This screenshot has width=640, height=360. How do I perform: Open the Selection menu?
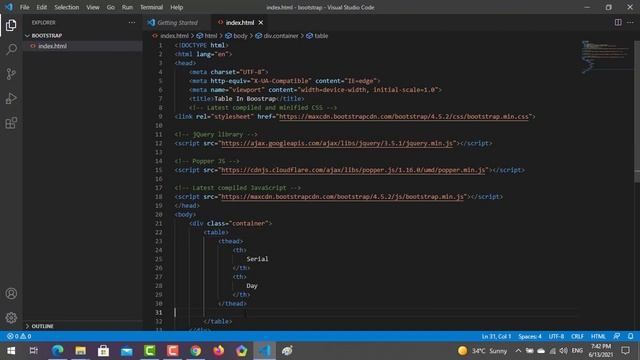coord(67,7)
